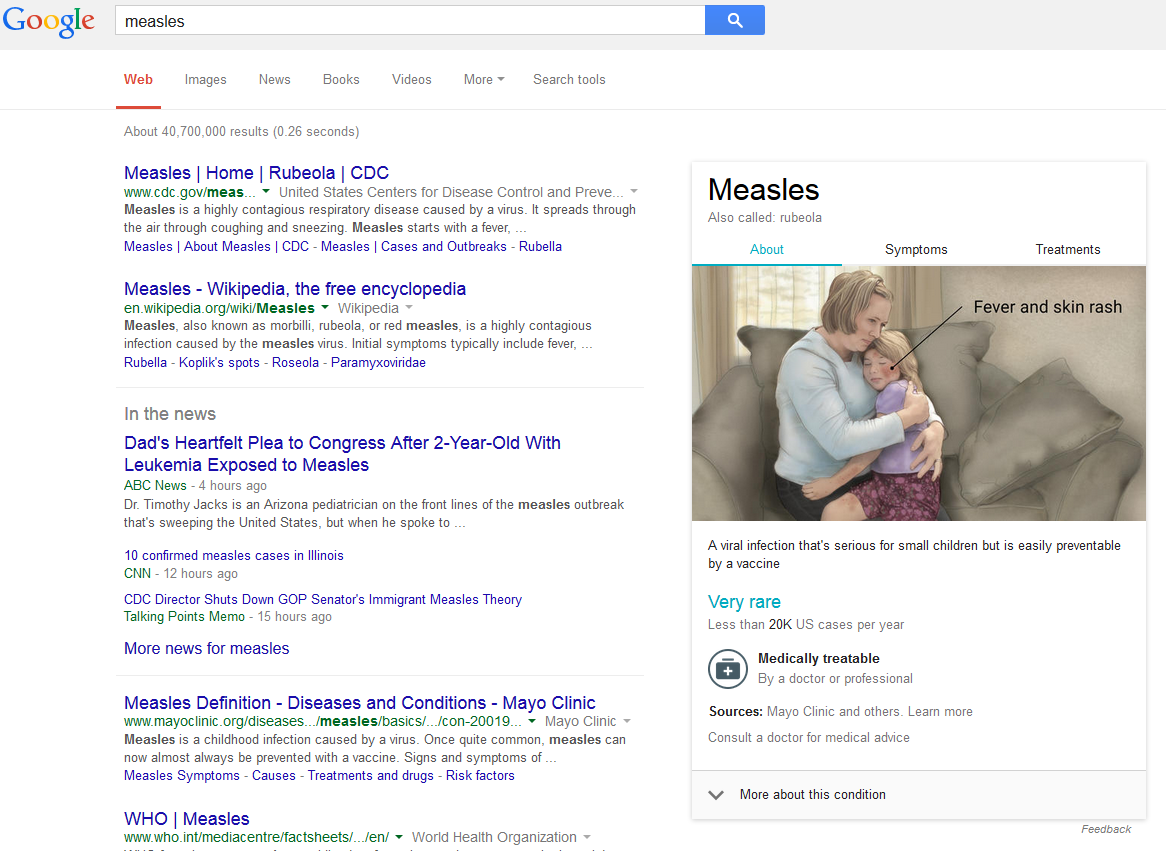The width and height of the screenshot is (1166, 851).
Task: Click the Google logo
Action: pos(49,22)
